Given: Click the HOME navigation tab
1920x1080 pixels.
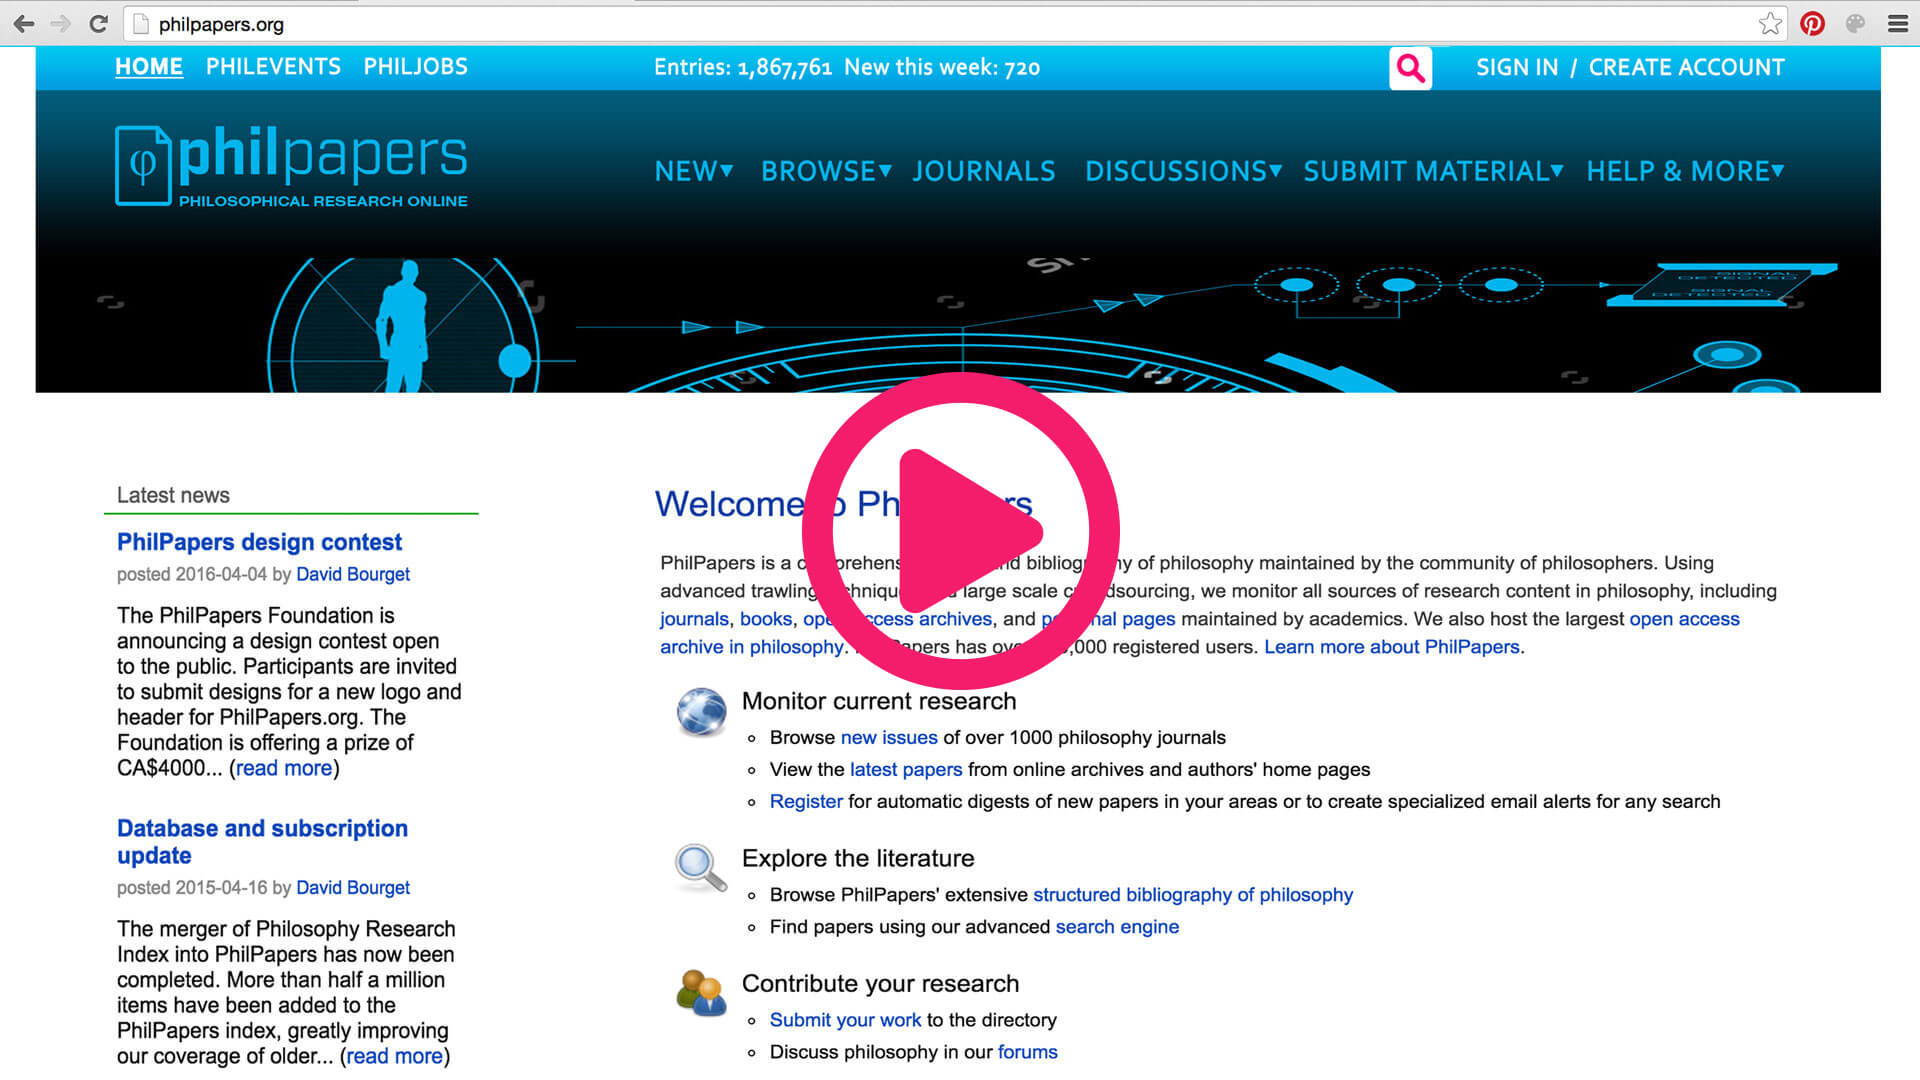Looking at the screenshot, I should [149, 67].
